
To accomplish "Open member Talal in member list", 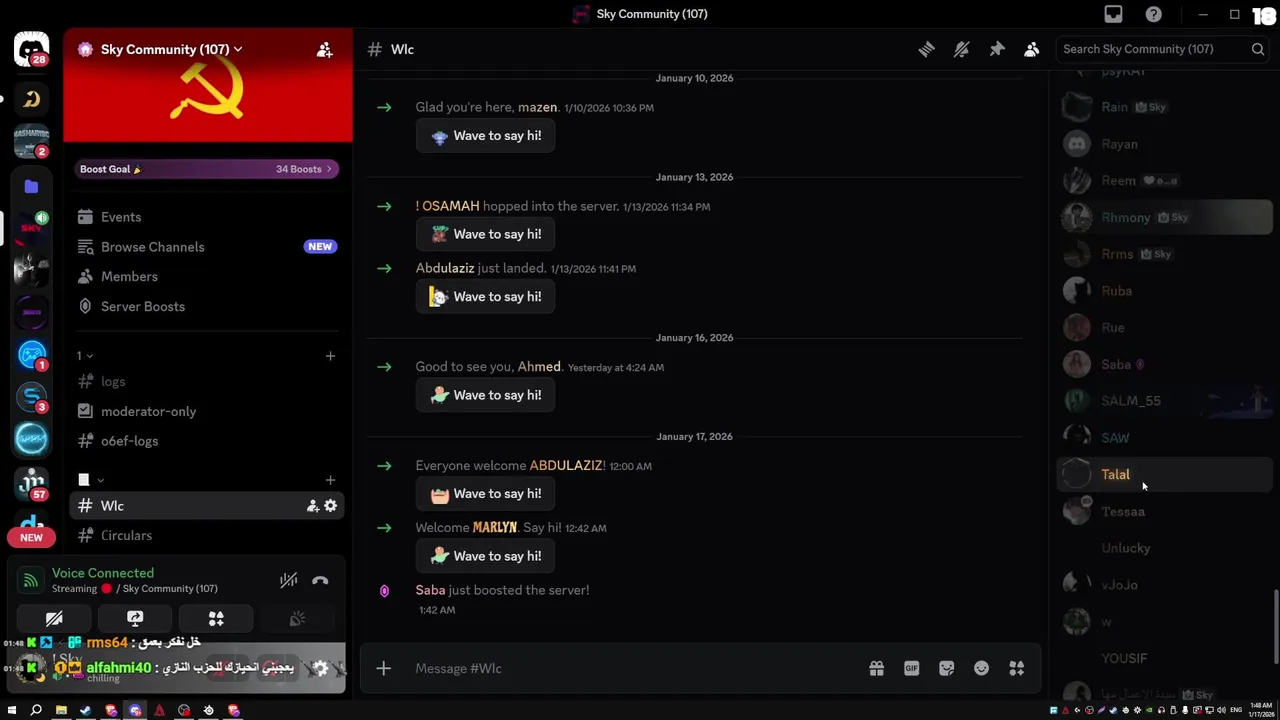I will 1165,475.
